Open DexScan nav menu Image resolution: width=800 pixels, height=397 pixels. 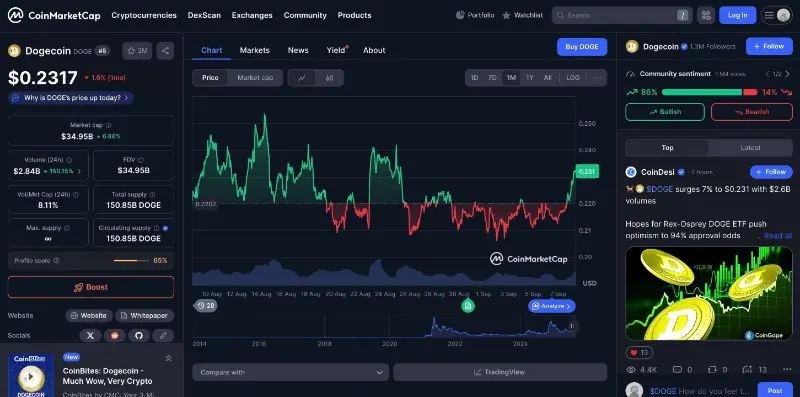click(x=204, y=15)
